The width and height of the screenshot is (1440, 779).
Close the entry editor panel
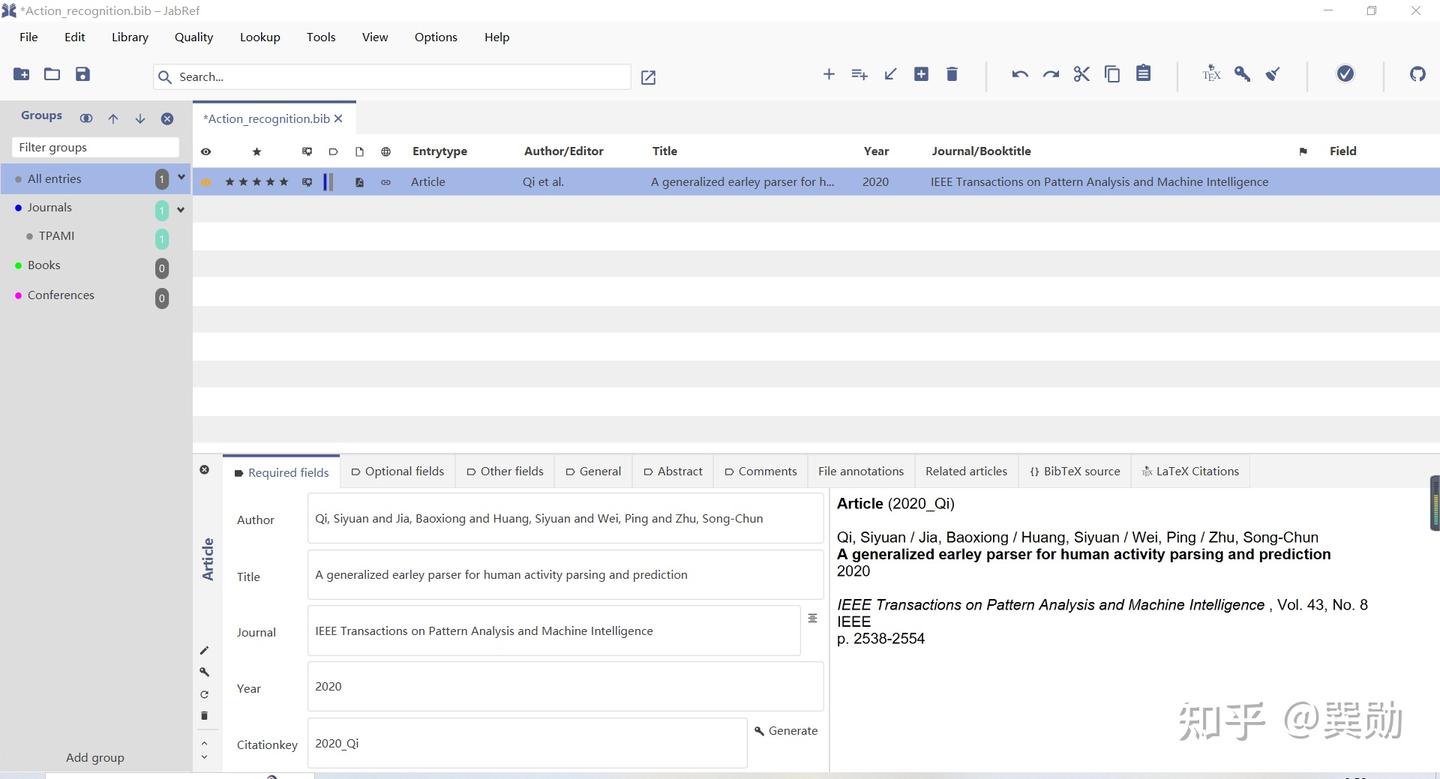[204, 470]
